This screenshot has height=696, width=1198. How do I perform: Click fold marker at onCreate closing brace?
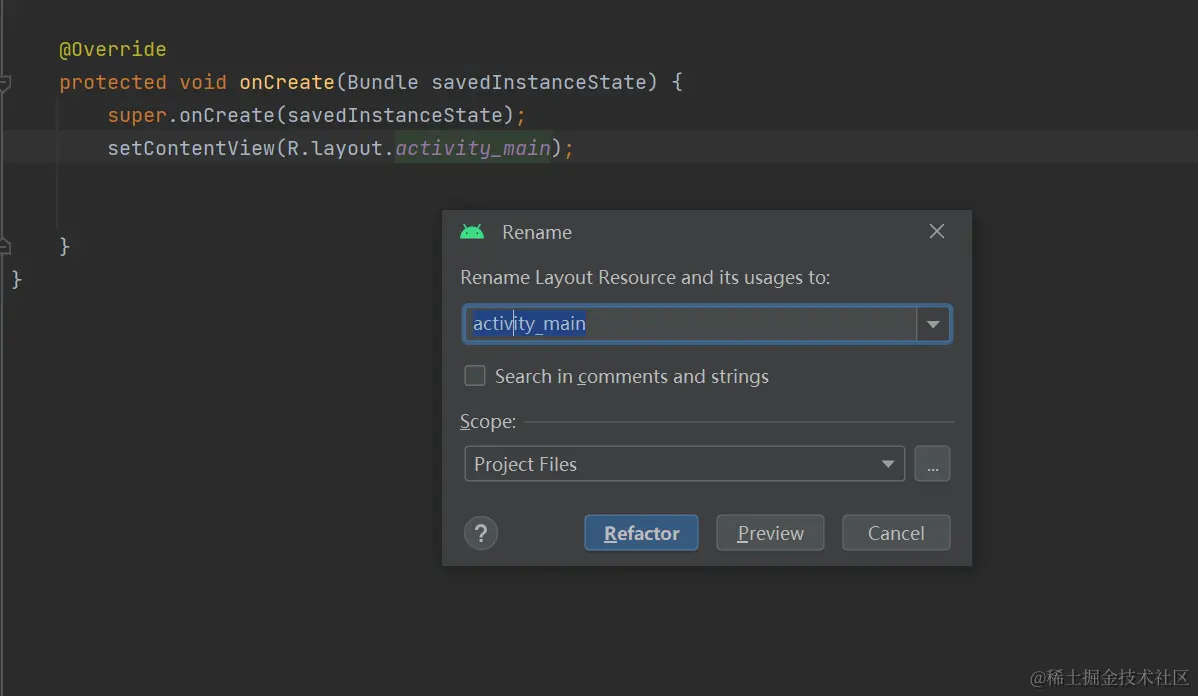(x=5, y=246)
